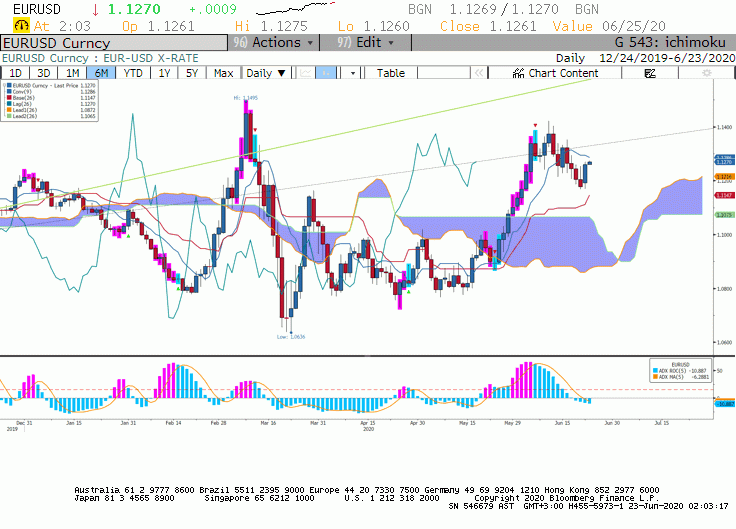Select the 1D range tab

pos(15,73)
